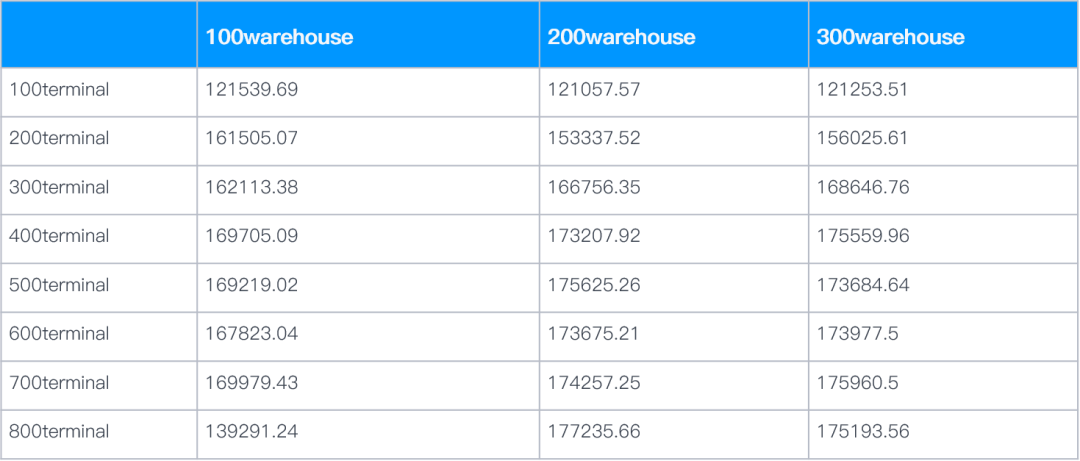Select the 100terminal row label
The height and width of the screenshot is (461, 1080).
click(x=59, y=90)
